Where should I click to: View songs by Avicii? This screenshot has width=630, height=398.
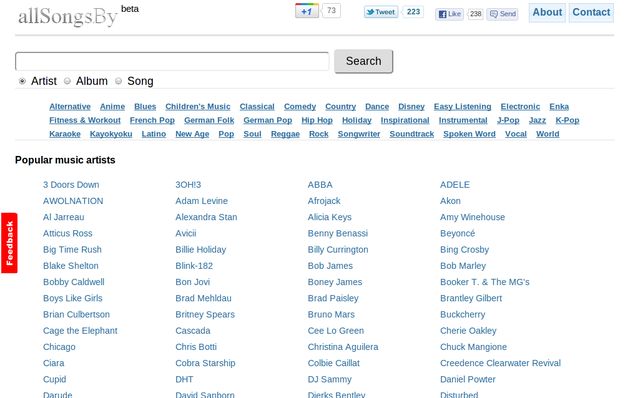point(186,233)
